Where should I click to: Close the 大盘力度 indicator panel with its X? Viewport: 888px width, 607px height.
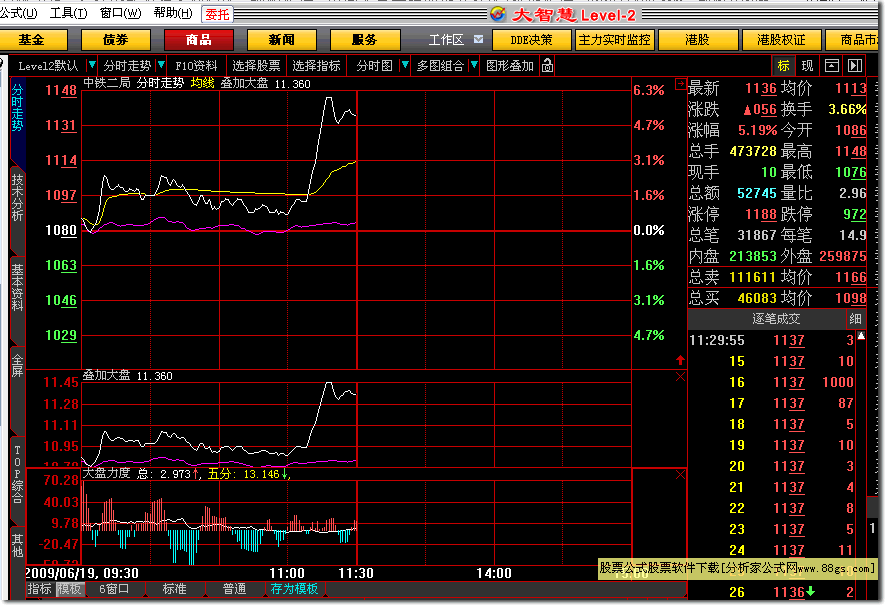coord(680,475)
